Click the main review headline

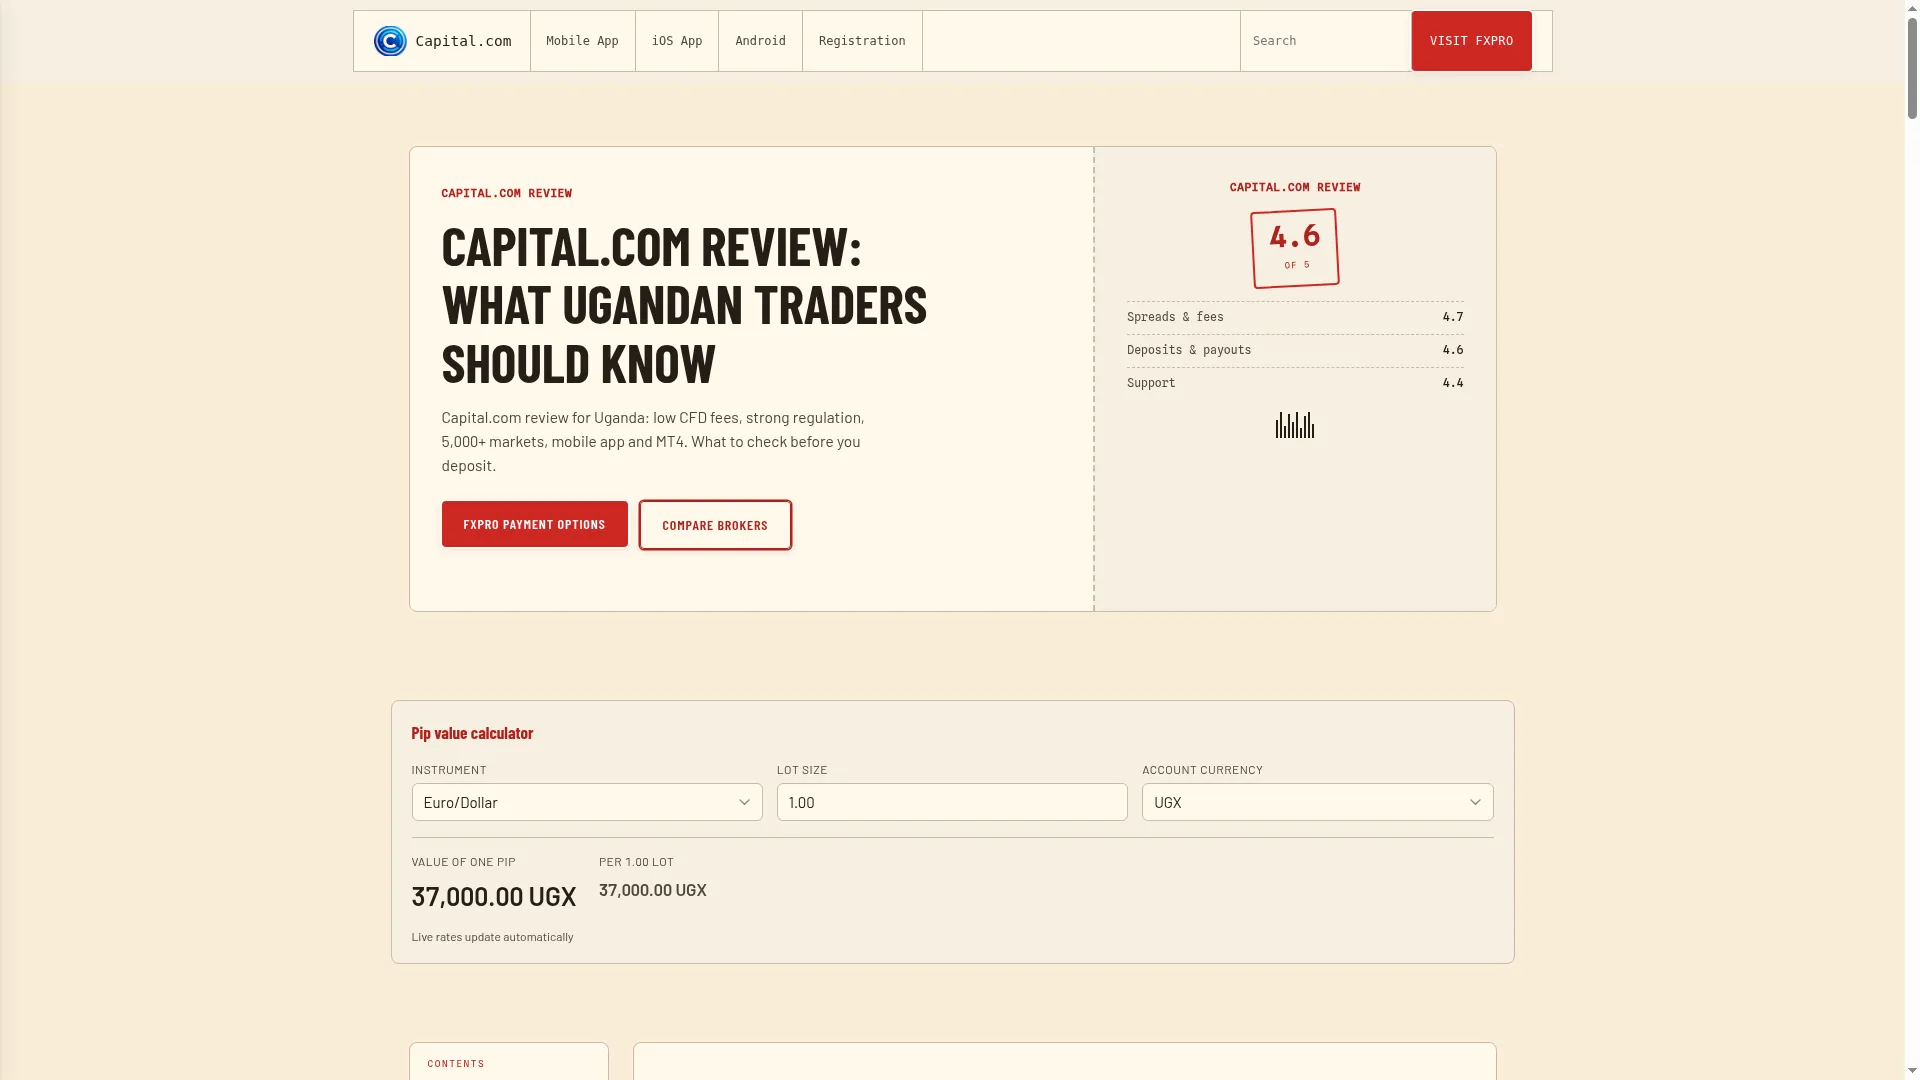pos(684,305)
